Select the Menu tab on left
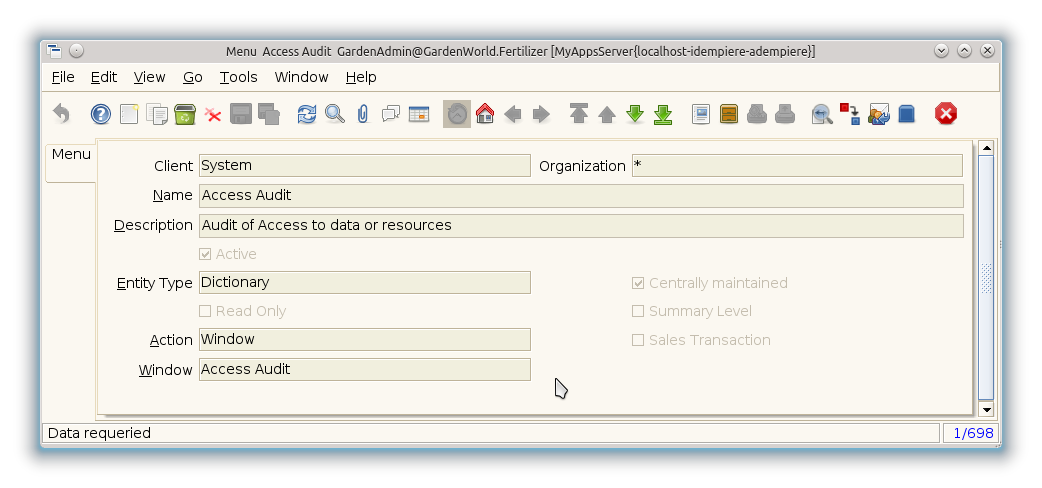This screenshot has width=1042, height=488. [71, 154]
